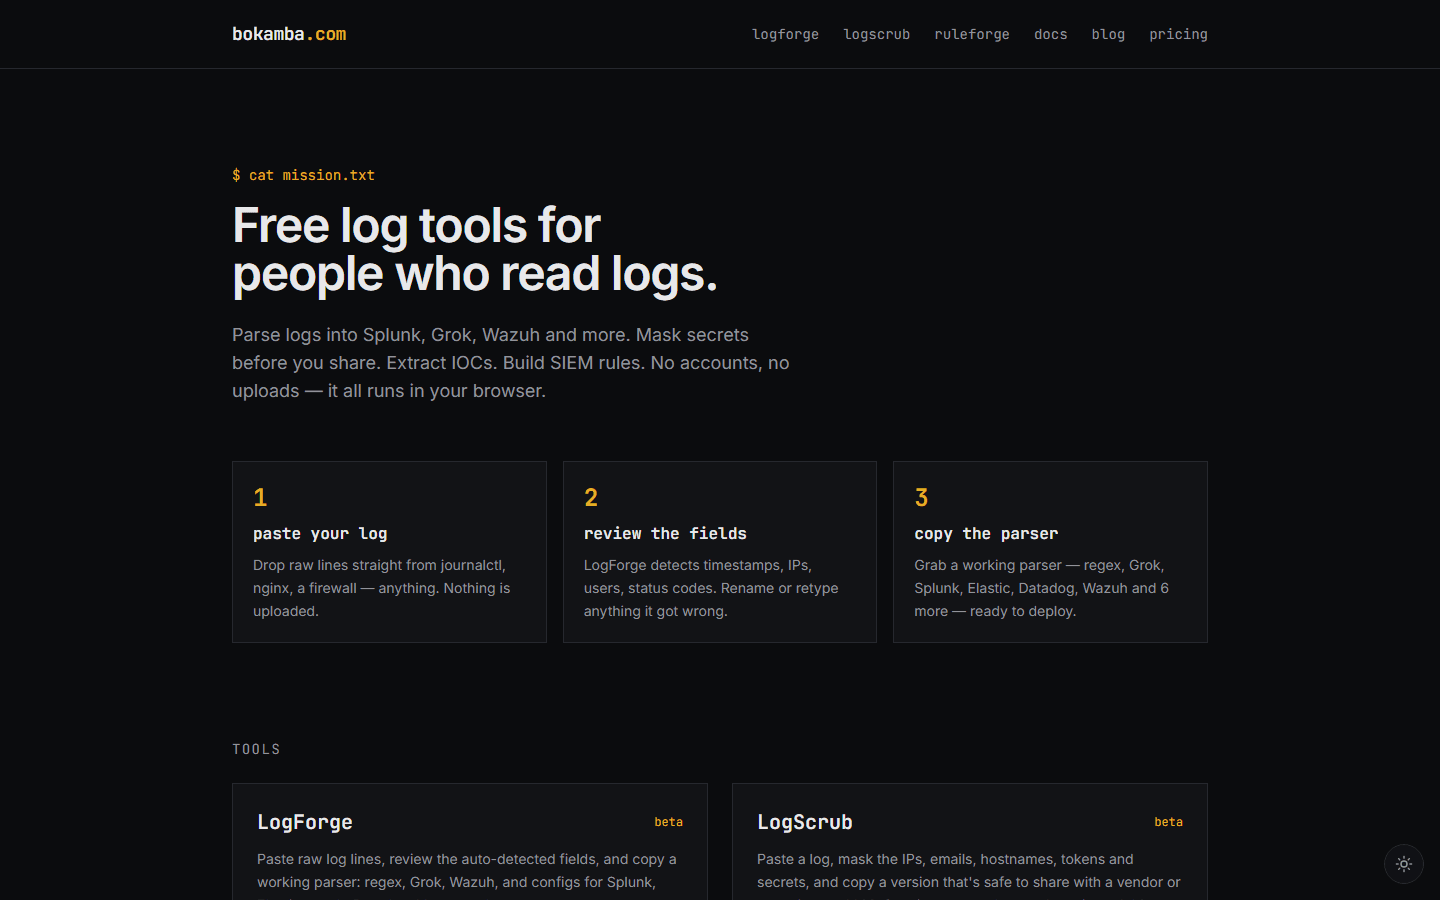Image resolution: width=1440 pixels, height=900 pixels.
Task: Click the 'Grab a working parser' description
Action: 1041,588
